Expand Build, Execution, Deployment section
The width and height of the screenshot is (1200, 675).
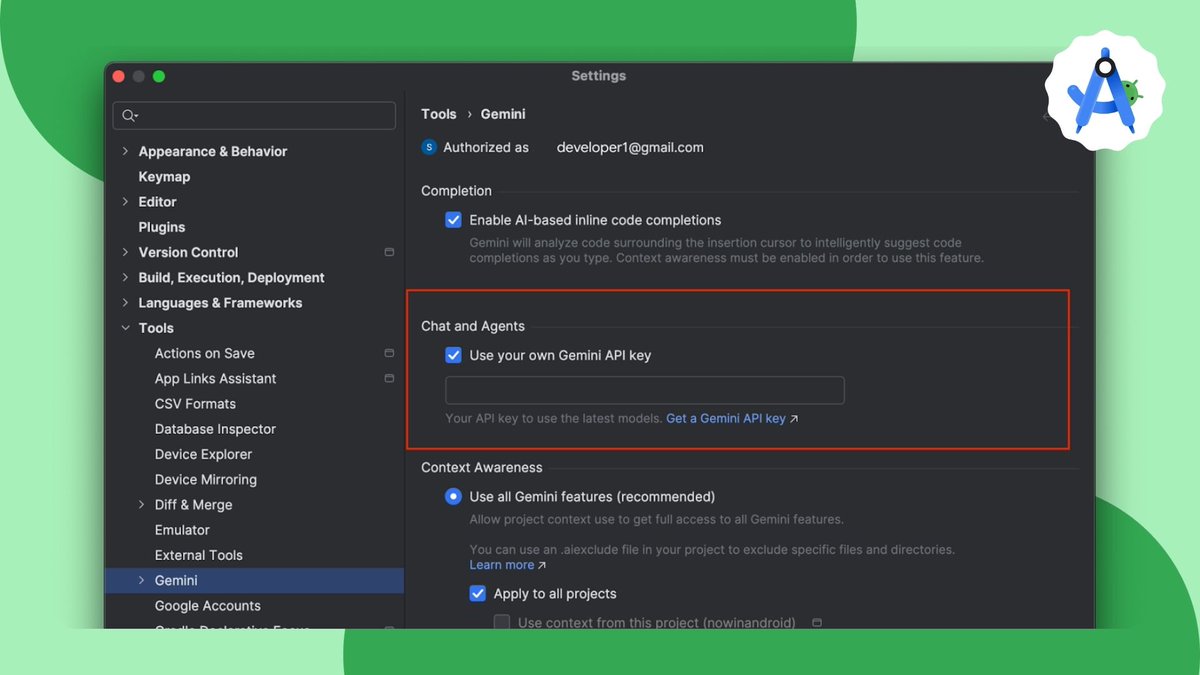[125, 277]
